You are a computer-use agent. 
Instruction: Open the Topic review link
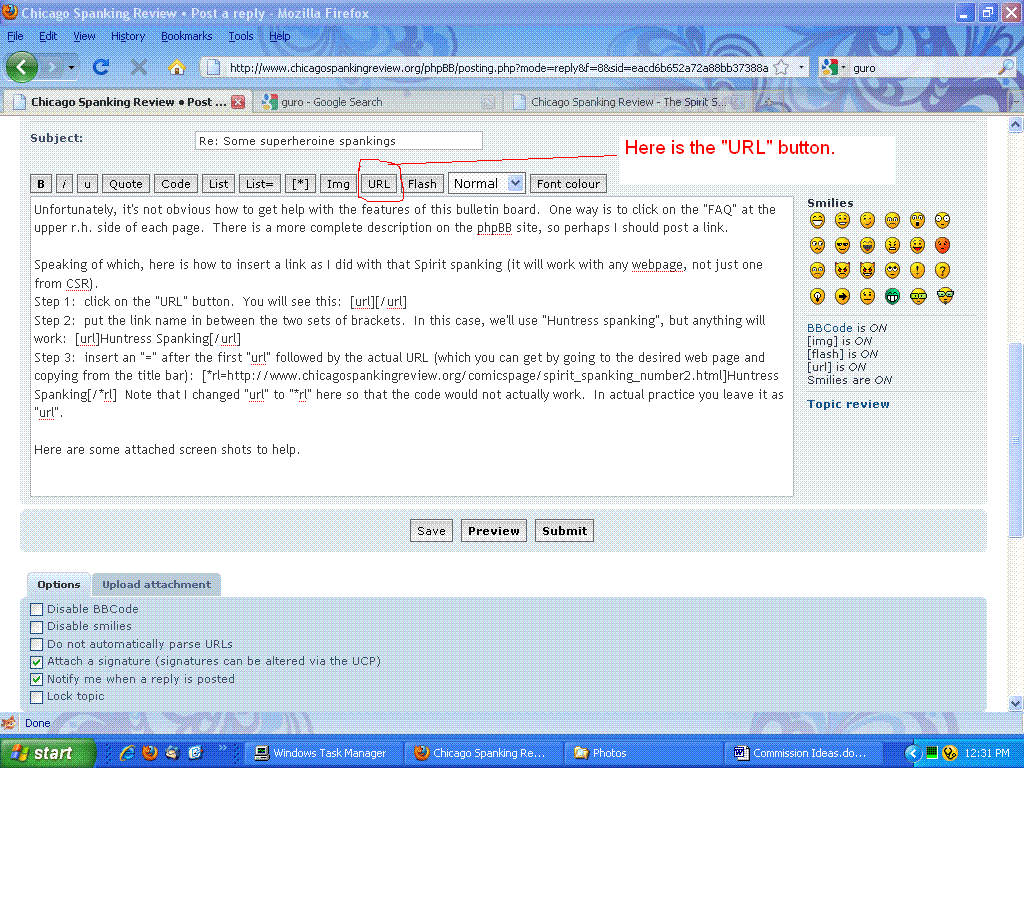click(x=848, y=404)
